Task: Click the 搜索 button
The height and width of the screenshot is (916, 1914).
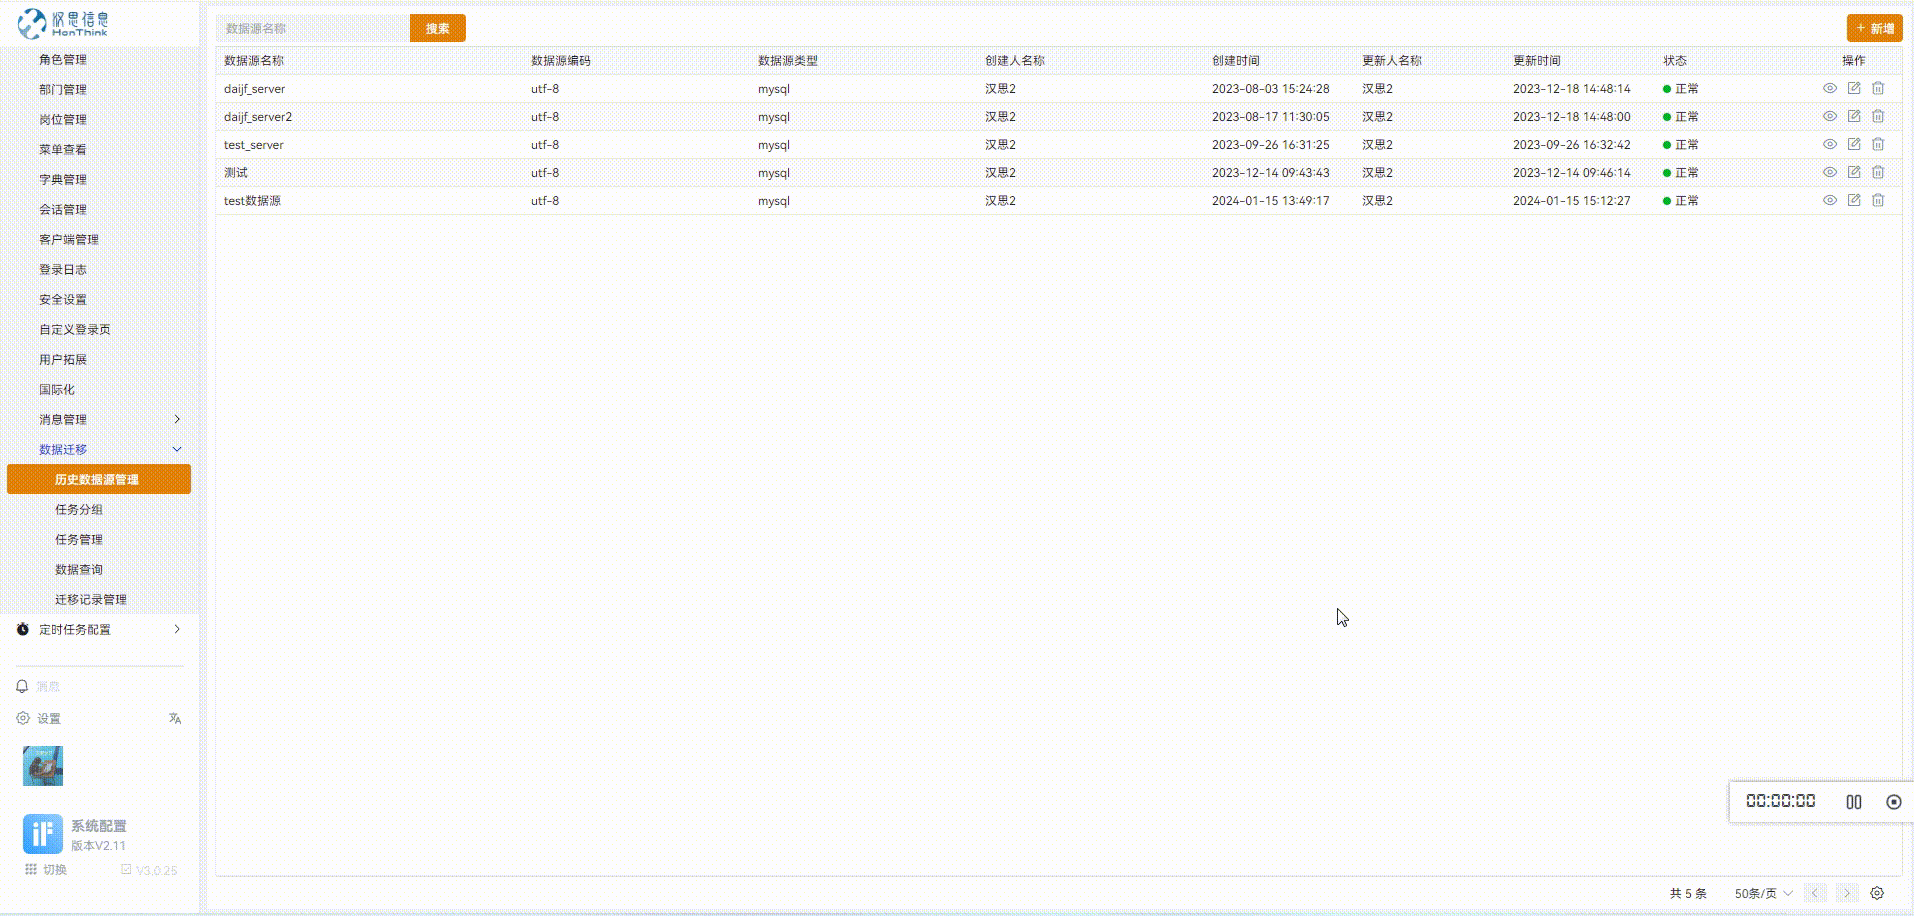Action: [437, 28]
